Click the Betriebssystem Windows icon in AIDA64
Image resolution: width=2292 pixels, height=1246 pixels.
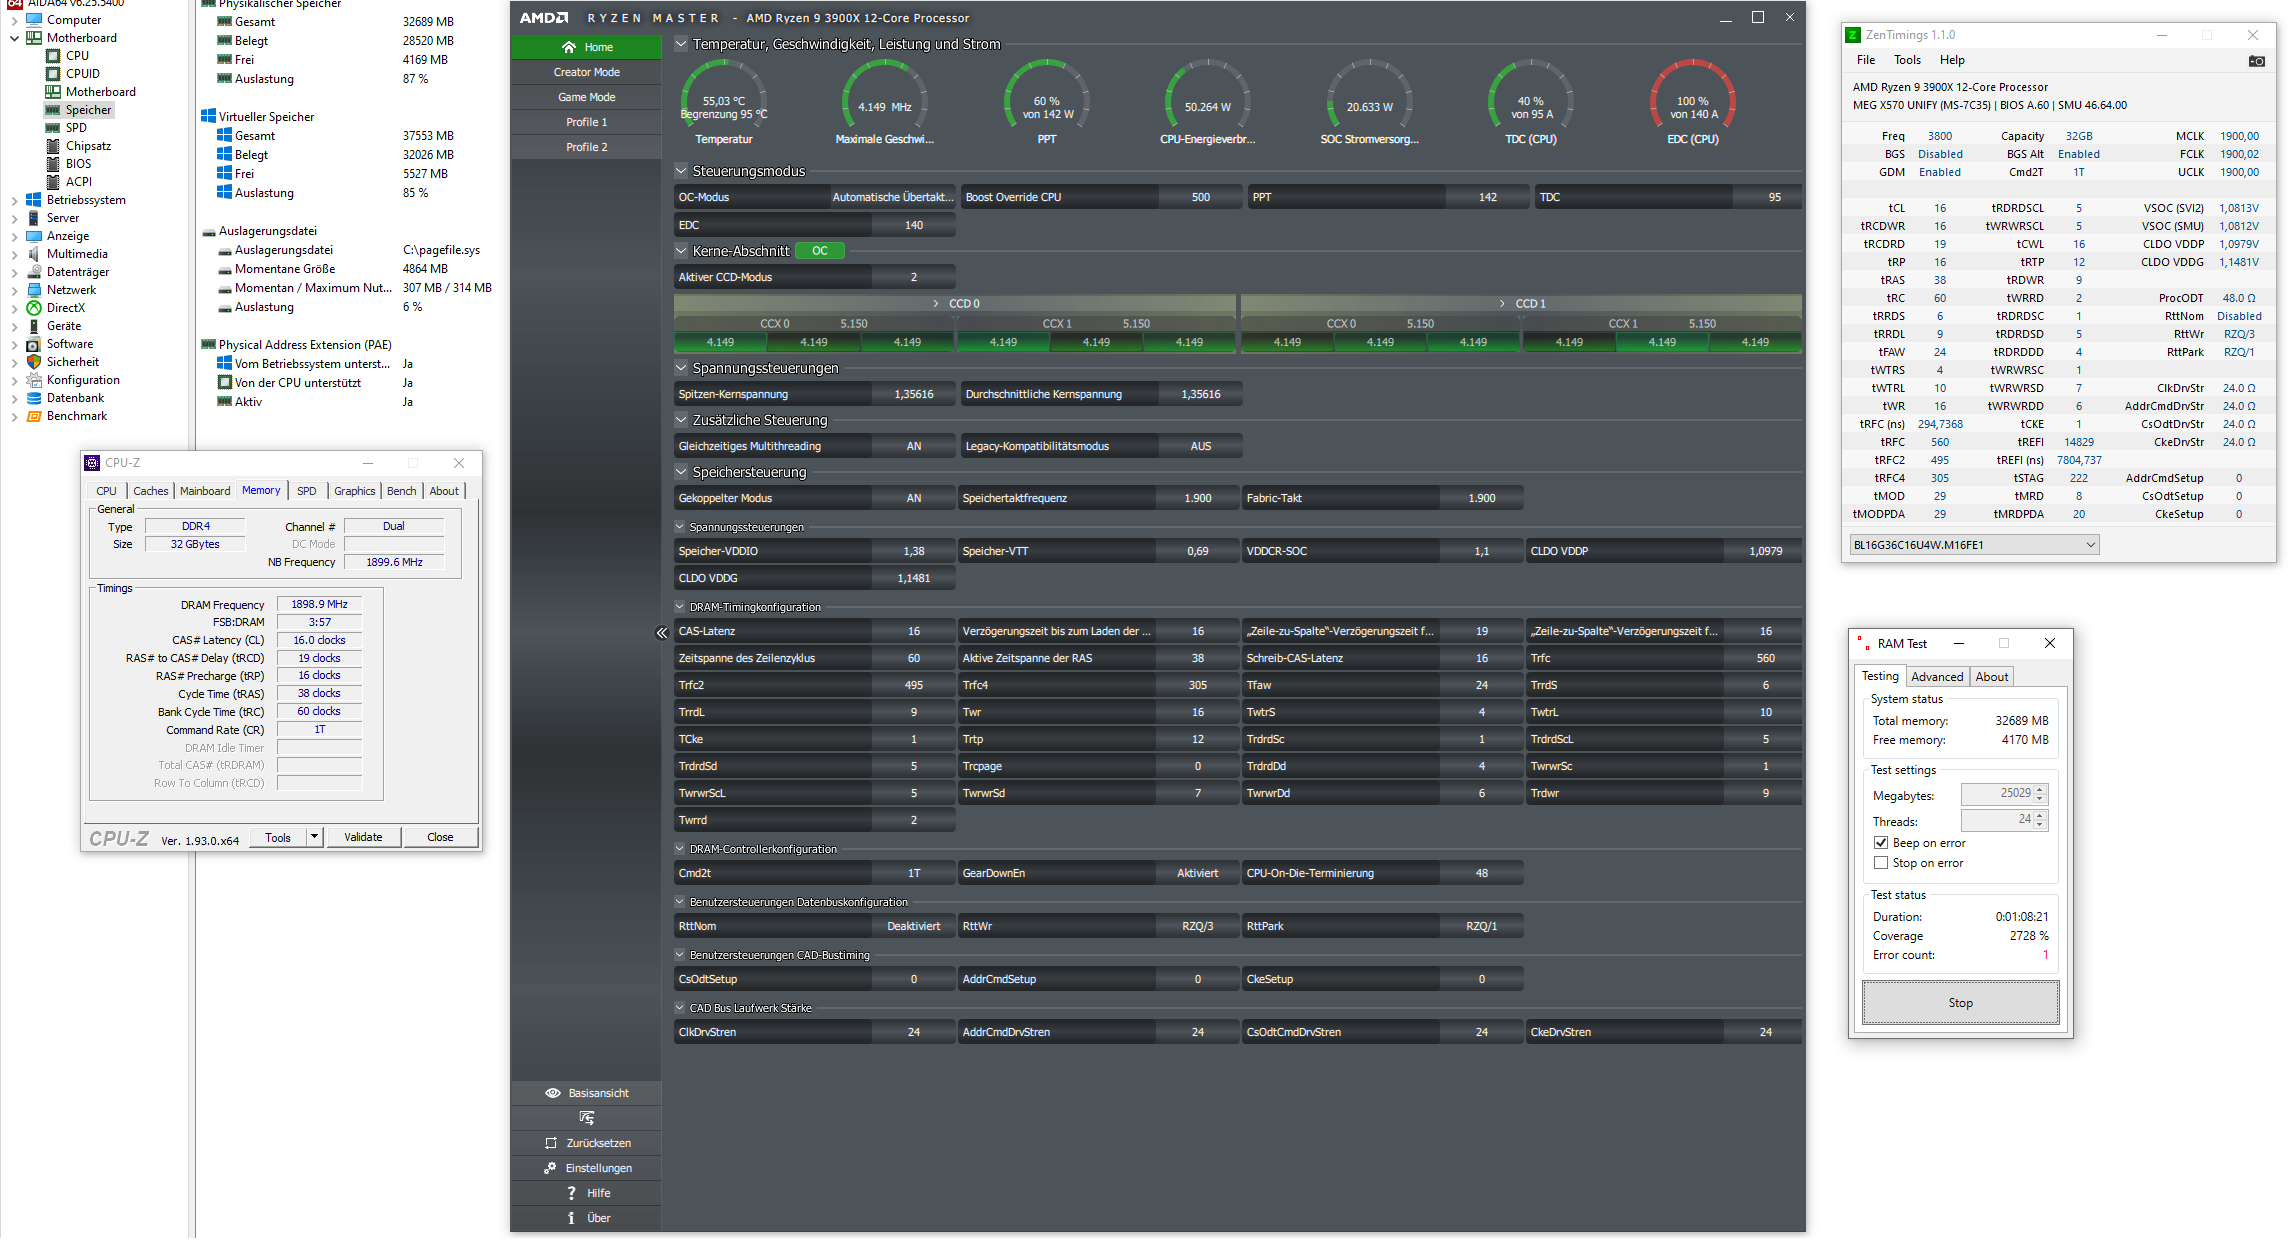tap(34, 200)
